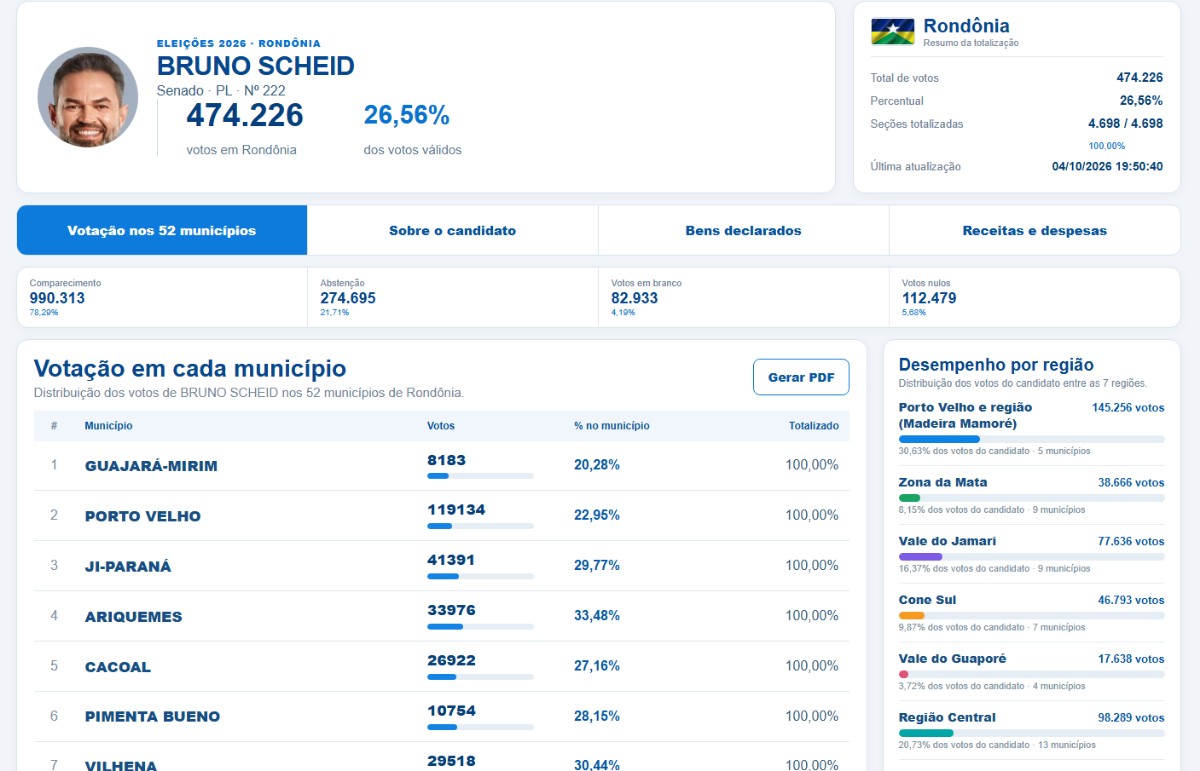Click the Município column header
The width and height of the screenshot is (1200, 771).
[x=108, y=426]
